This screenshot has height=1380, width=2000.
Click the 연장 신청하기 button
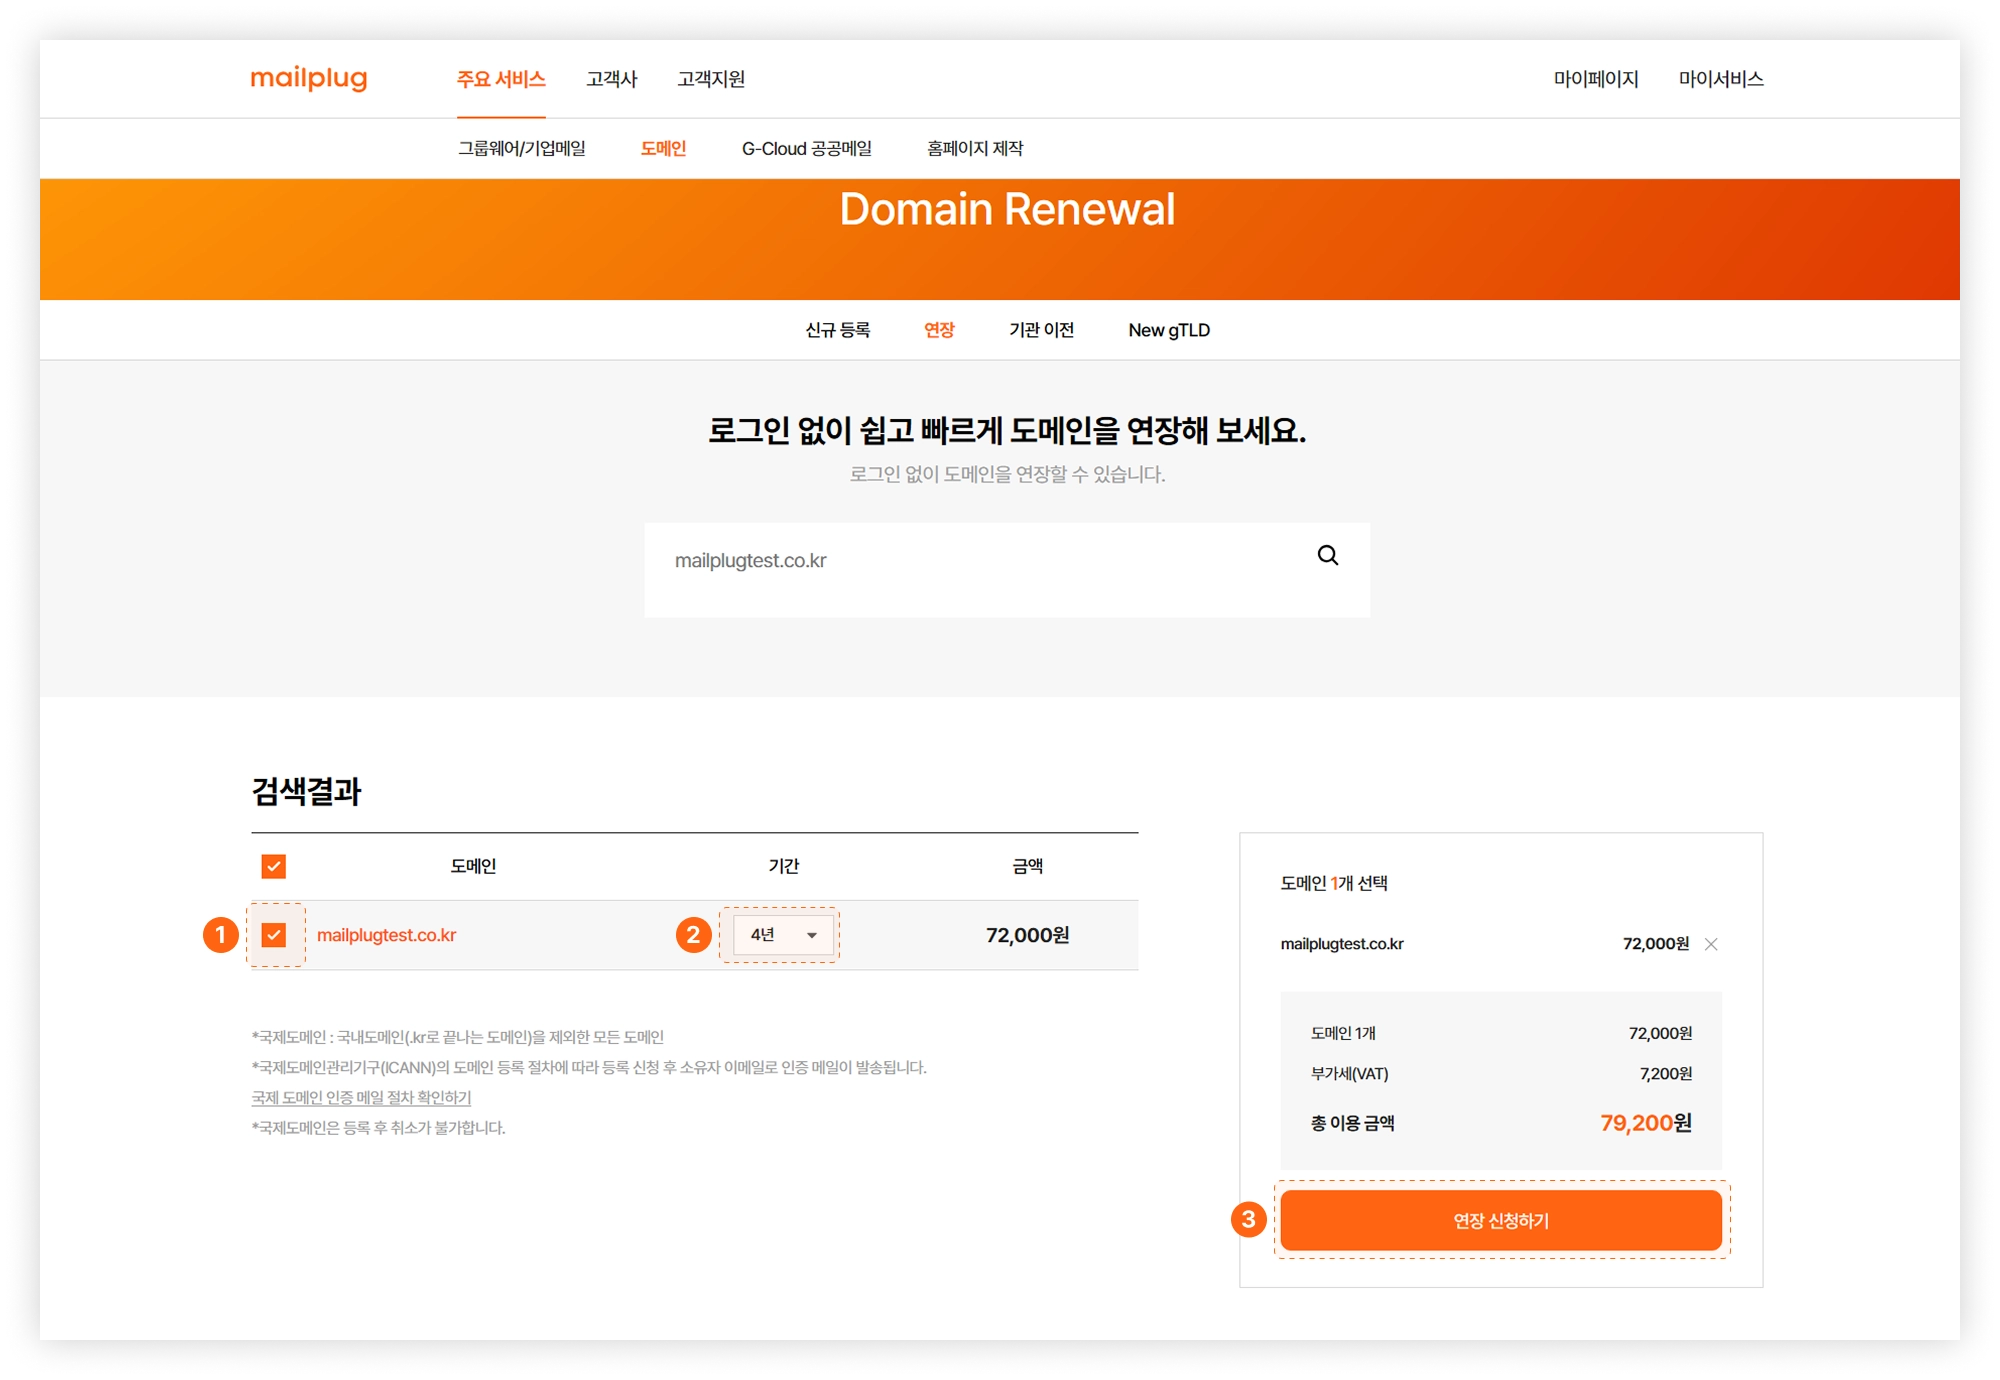tap(1500, 1220)
